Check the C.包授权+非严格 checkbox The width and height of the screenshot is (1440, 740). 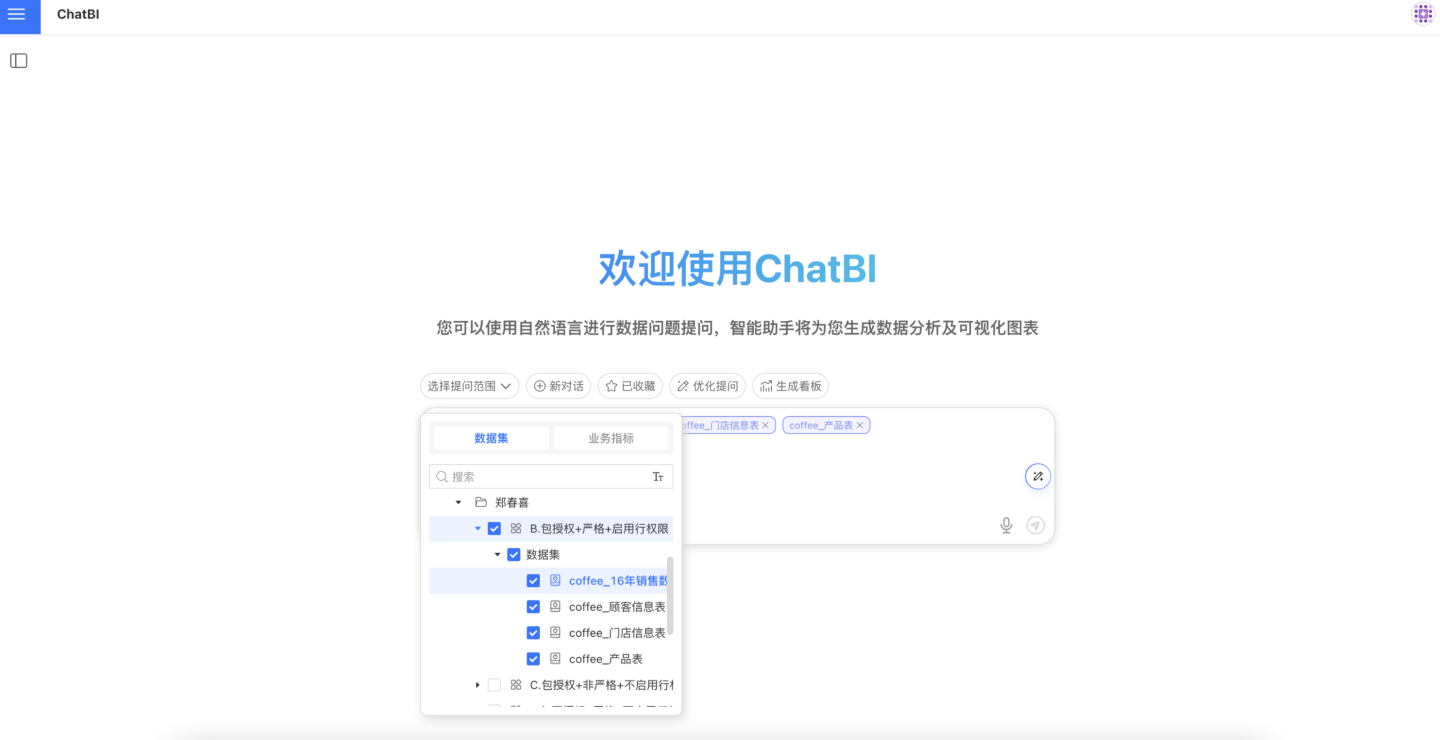pos(494,685)
